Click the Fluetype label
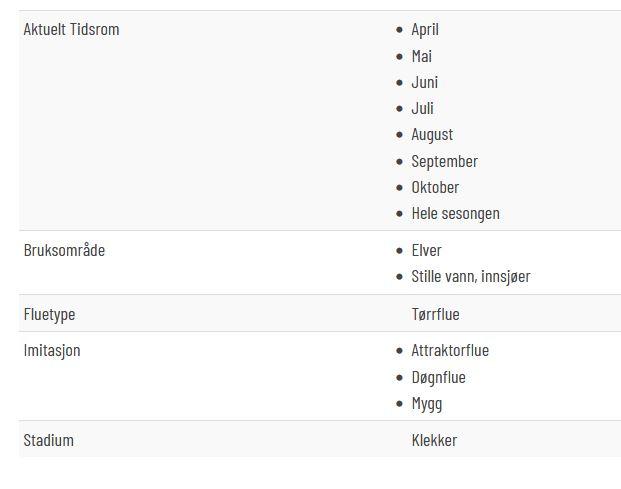The image size is (621, 489). (x=50, y=315)
